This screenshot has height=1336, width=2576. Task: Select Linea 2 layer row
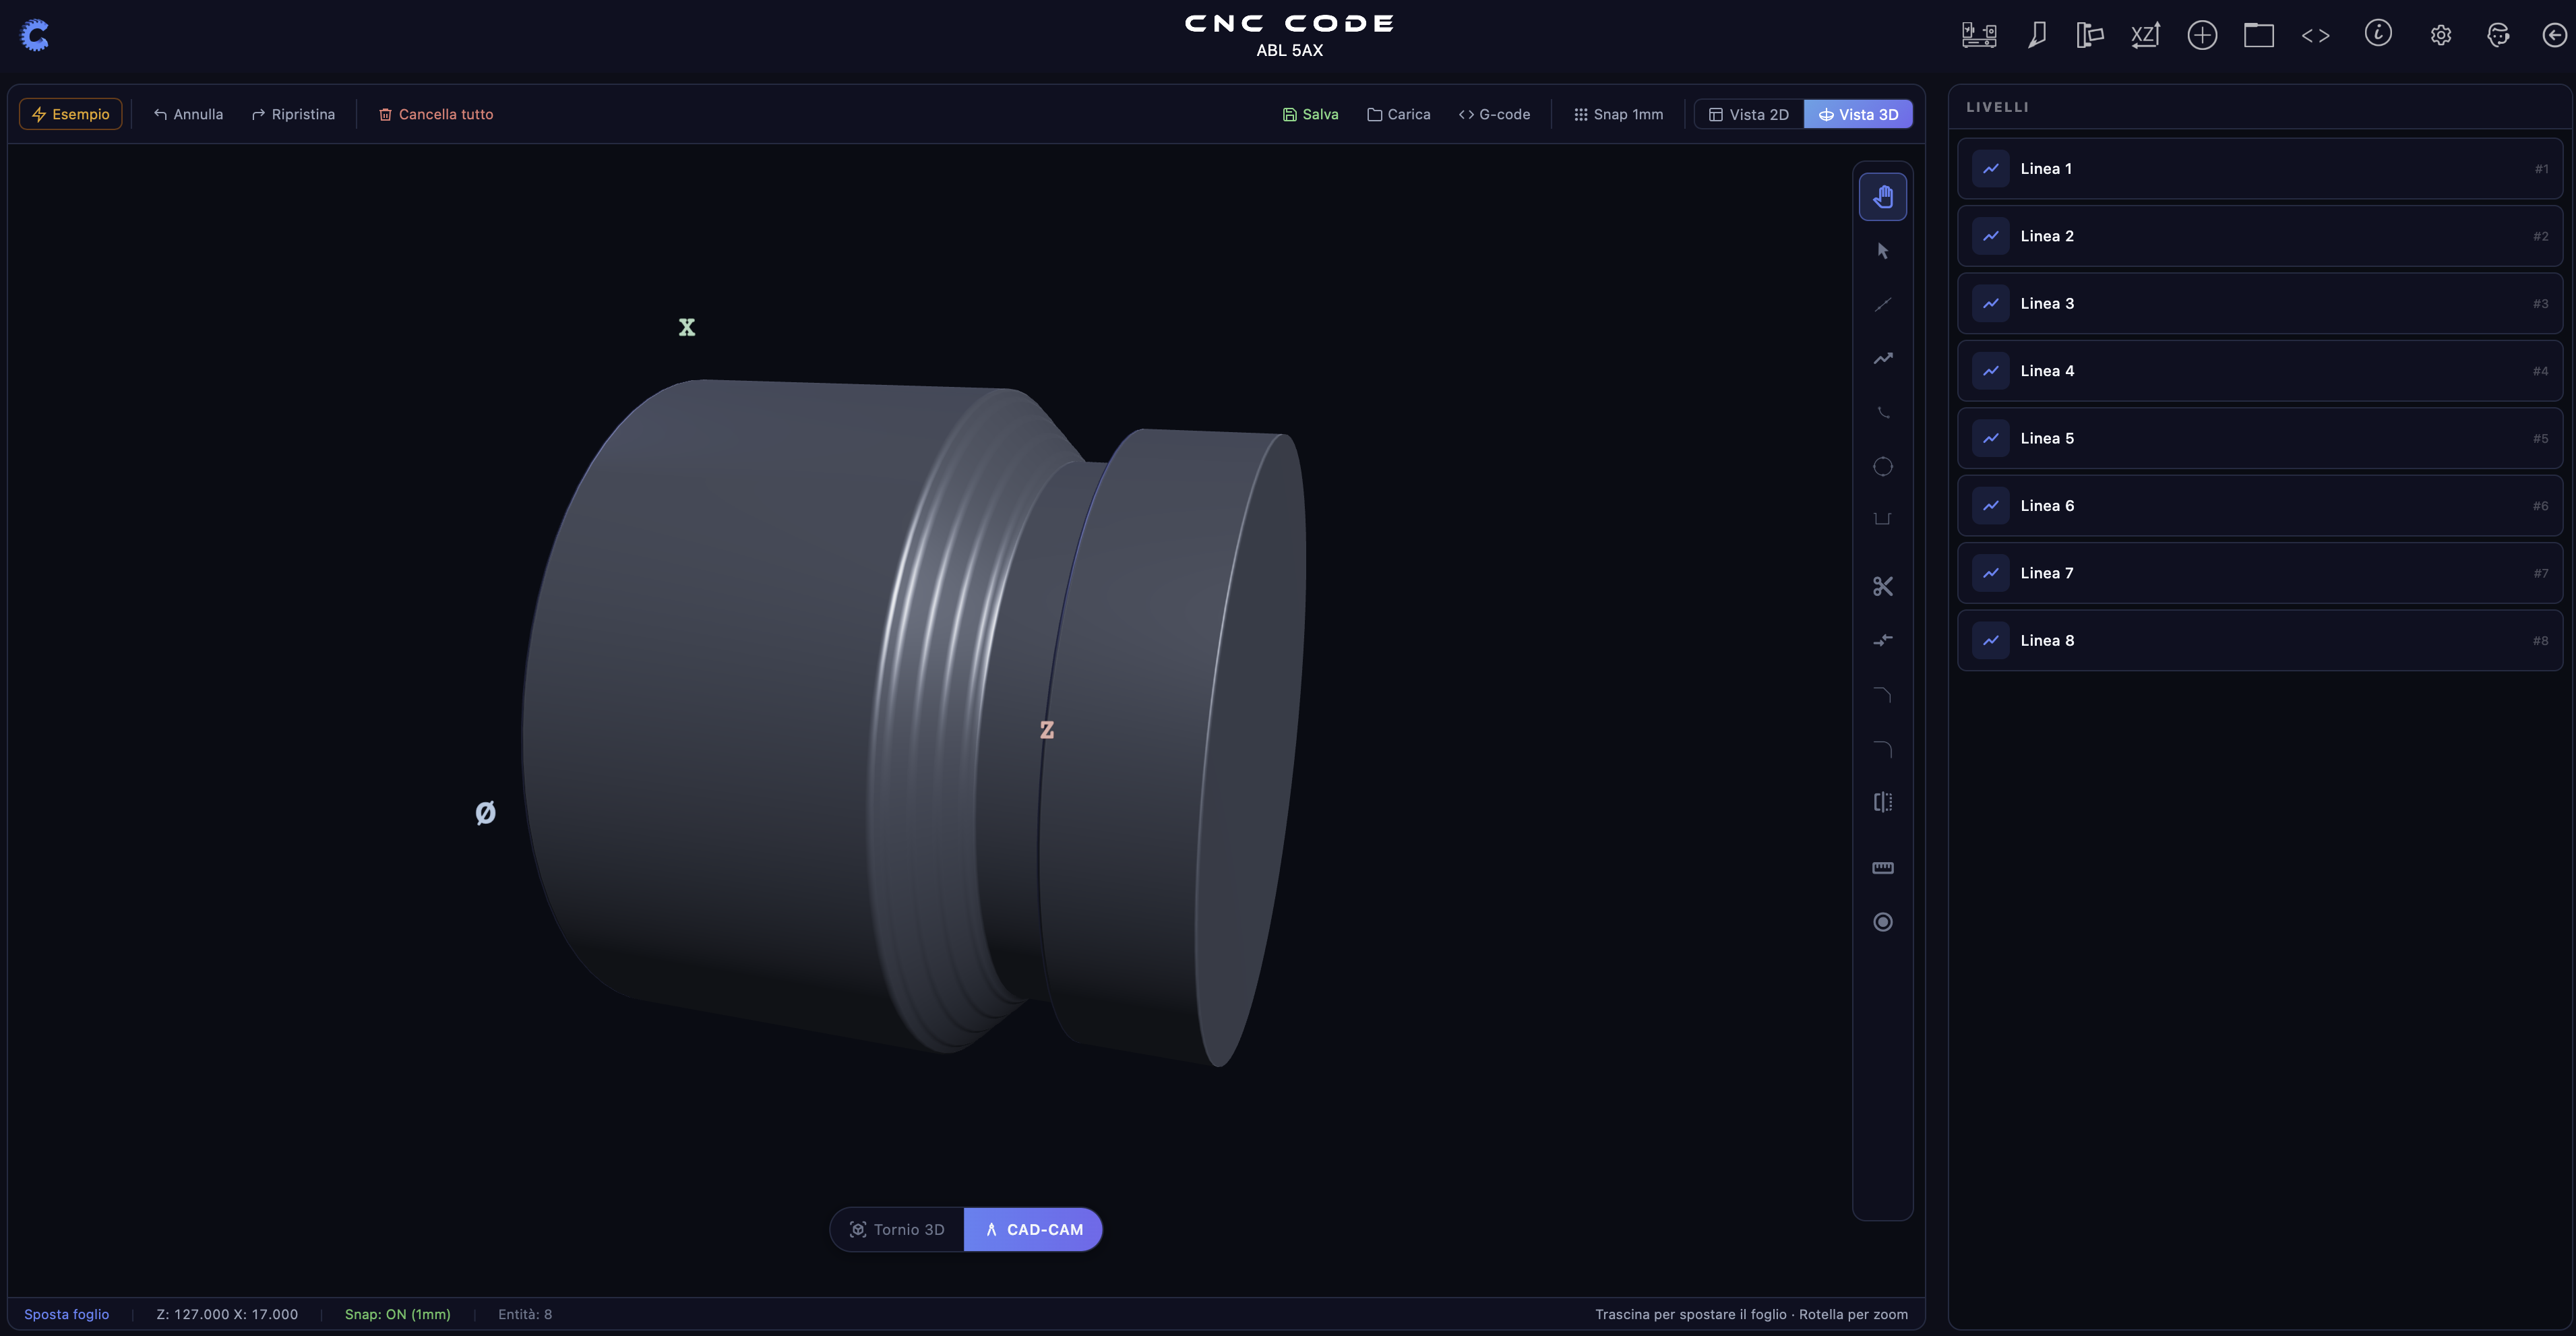[x=2260, y=236]
